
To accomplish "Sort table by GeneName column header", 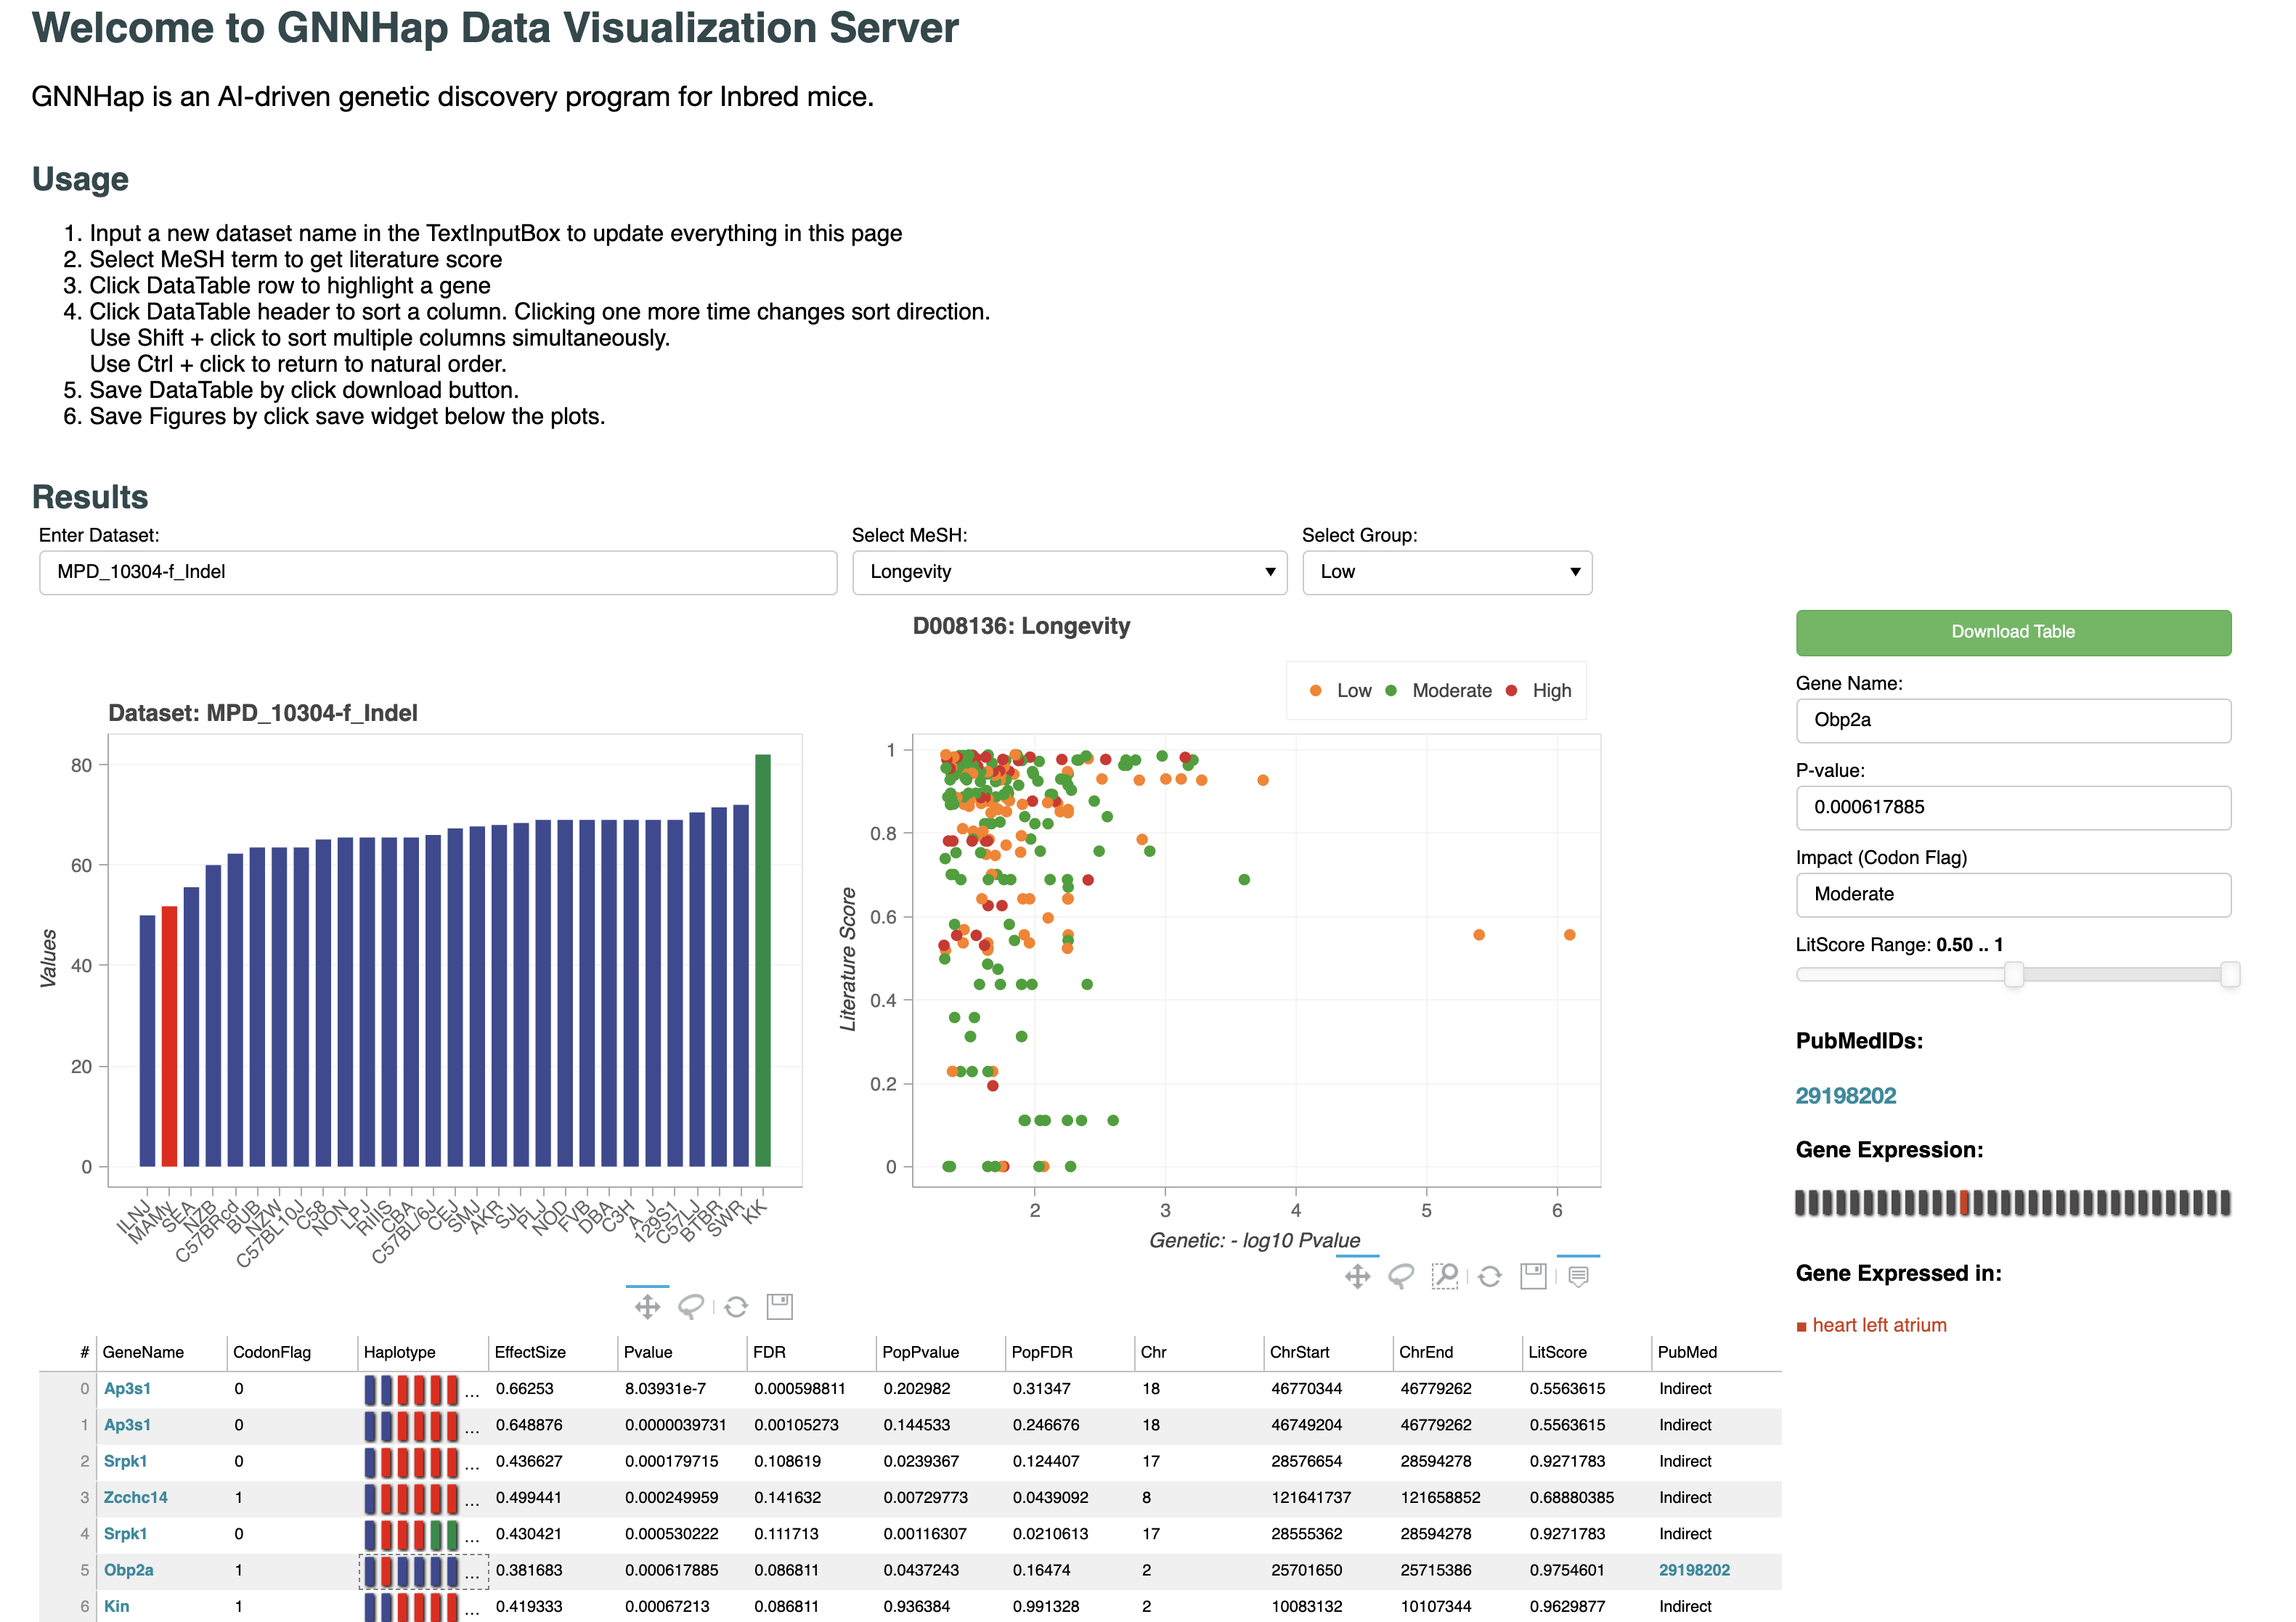I will point(143,1352).
